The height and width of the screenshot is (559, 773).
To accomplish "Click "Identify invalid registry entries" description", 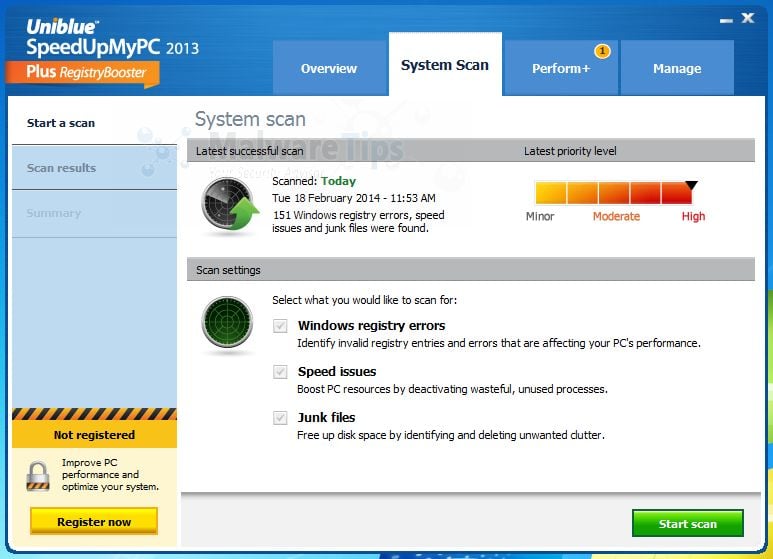I will coord(498,343).
